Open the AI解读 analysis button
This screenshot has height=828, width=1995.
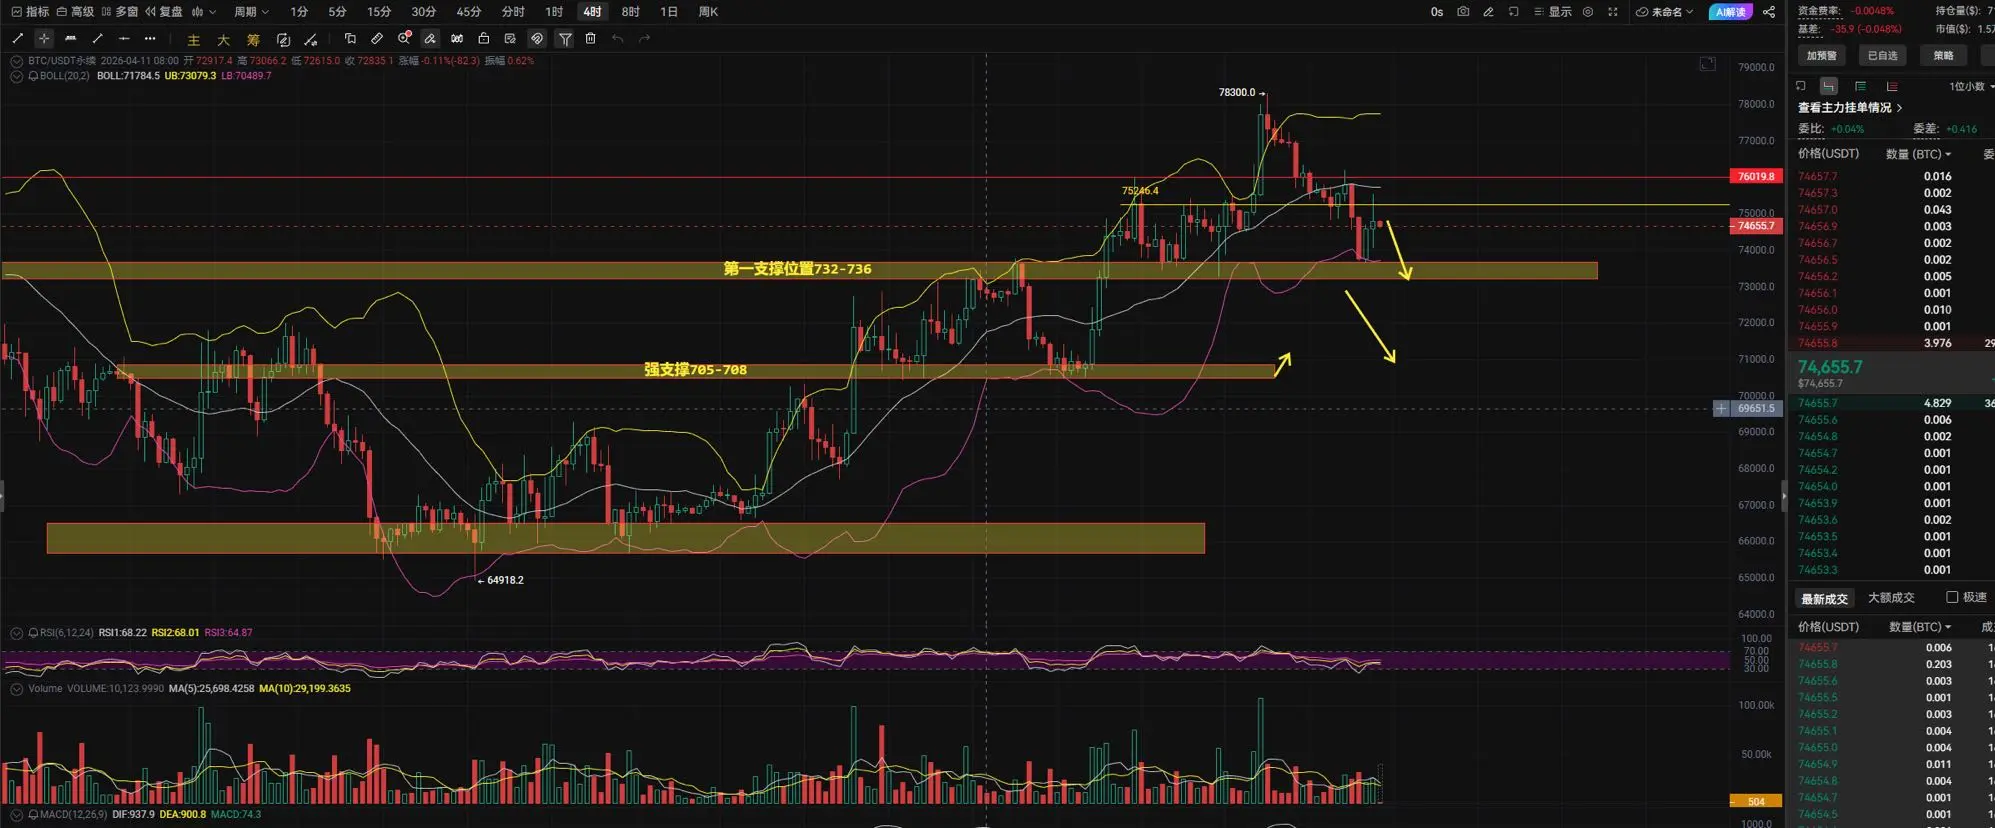1731,12
